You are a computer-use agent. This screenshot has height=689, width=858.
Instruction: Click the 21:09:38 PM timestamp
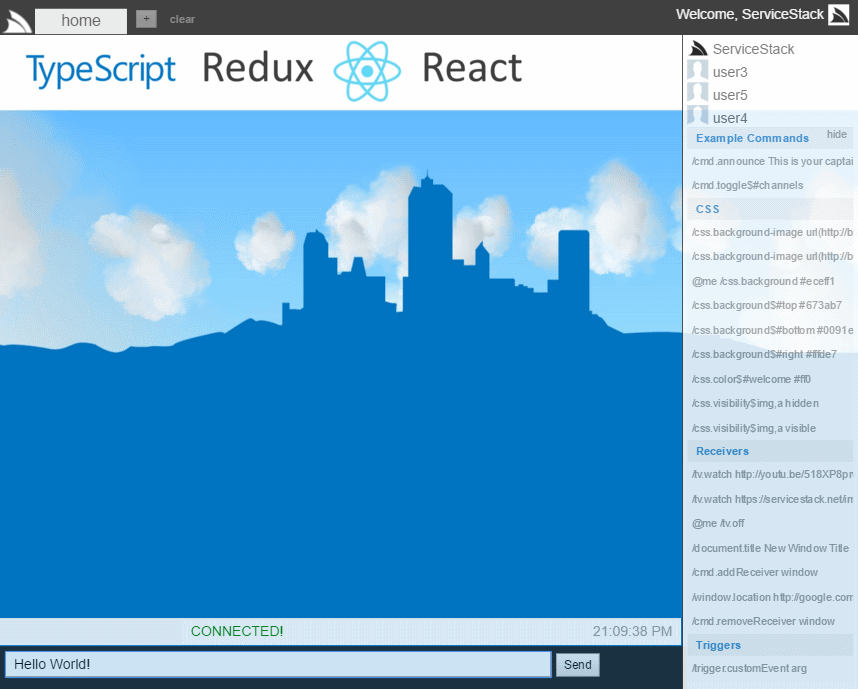click(x=632, y=631)
